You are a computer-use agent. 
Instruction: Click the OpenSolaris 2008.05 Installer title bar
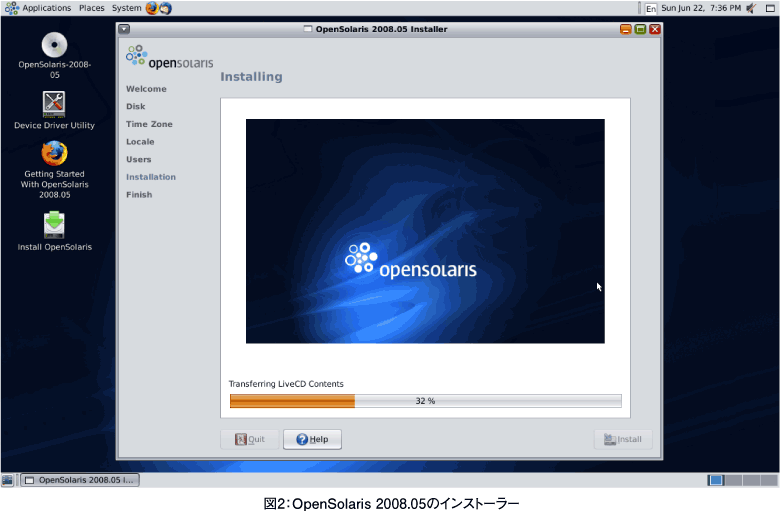coord(382,29)
